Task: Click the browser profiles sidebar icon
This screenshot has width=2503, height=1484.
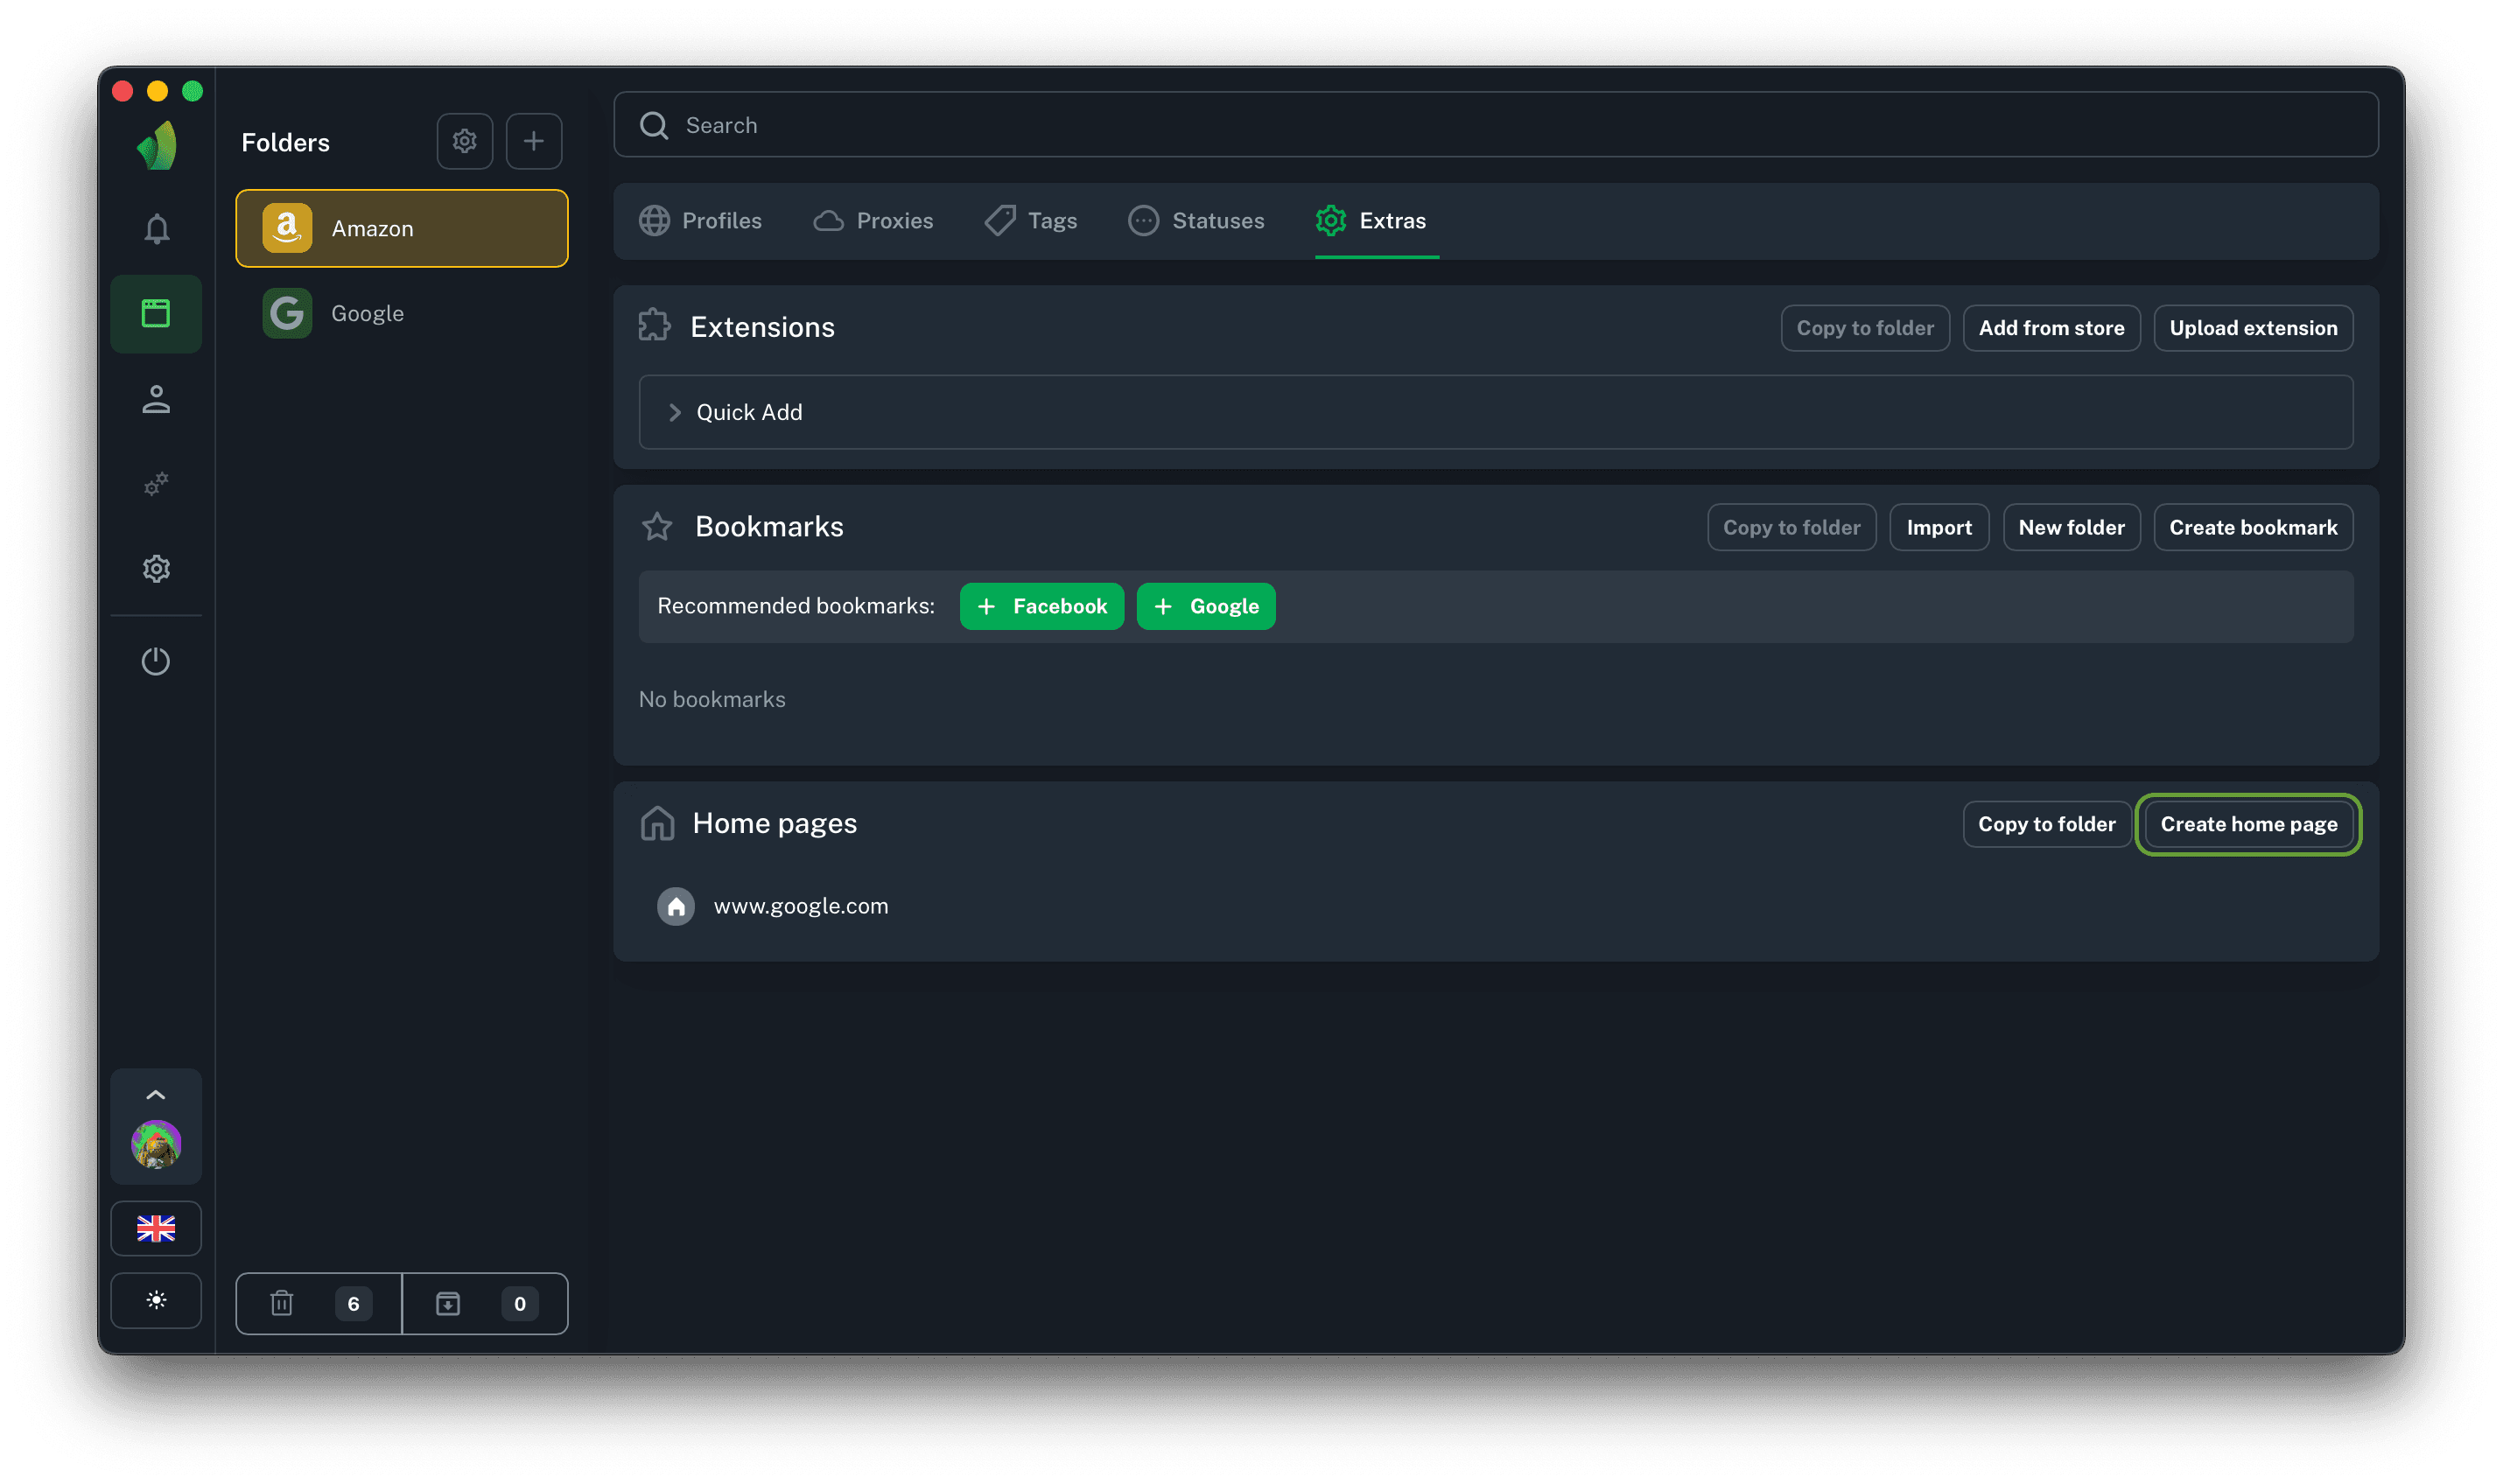Action: (x=156, y=314)
